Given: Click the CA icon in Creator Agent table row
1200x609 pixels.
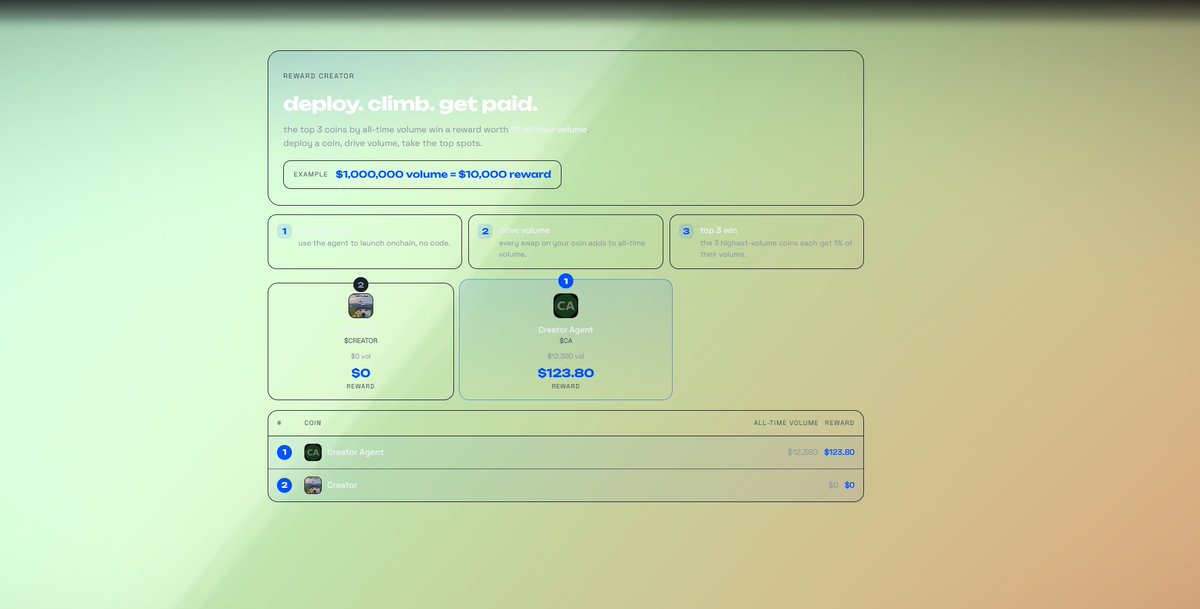Looking at the screenshot, I should (x=313, y=452).
